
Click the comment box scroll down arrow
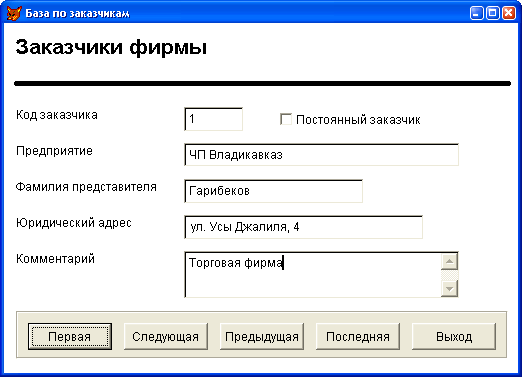point(449,289)
